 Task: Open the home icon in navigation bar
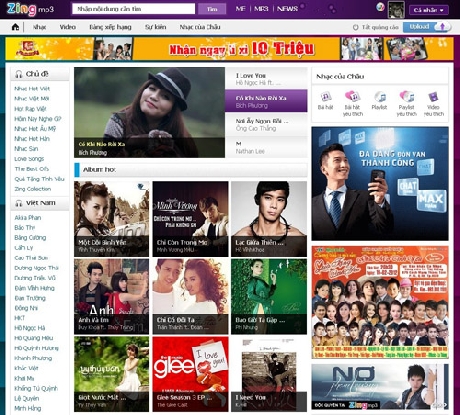pos(15,27)
